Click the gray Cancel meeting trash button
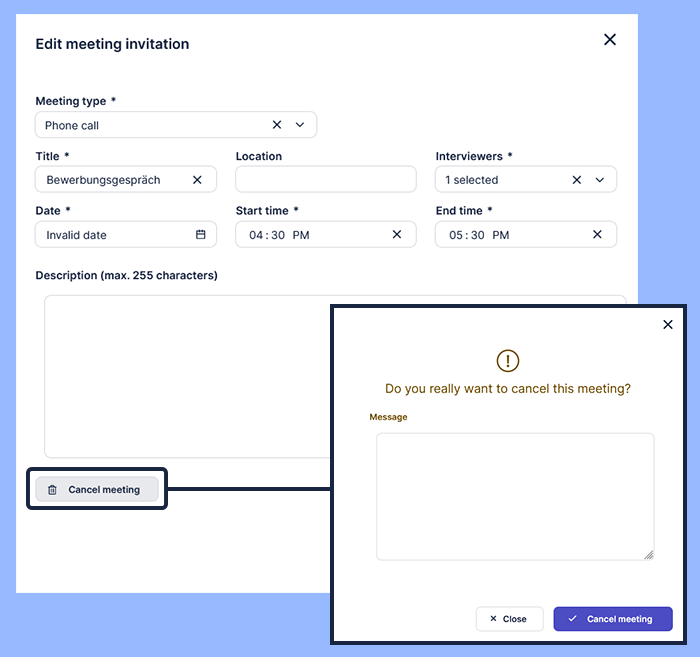This screenshot has height=657, width=700. click(x=97, y=490)
